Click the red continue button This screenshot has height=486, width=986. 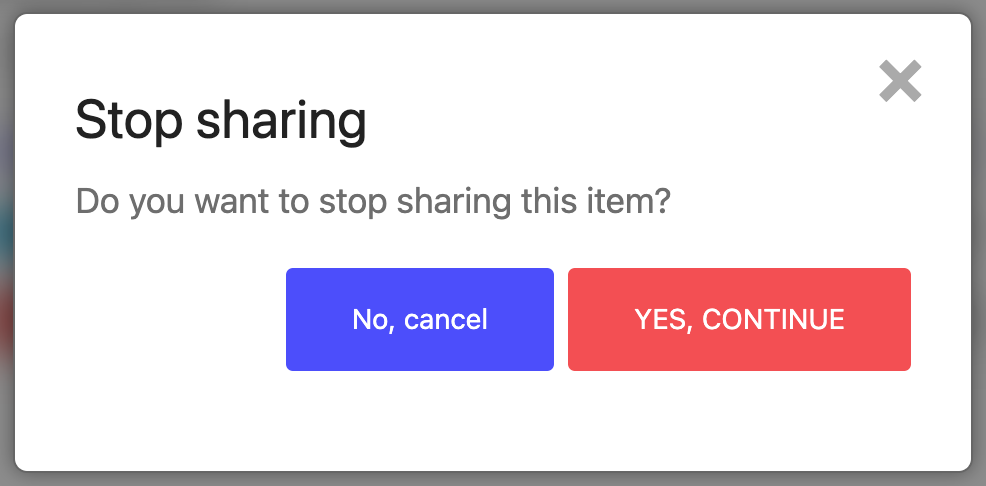click(x=739, y=319)
